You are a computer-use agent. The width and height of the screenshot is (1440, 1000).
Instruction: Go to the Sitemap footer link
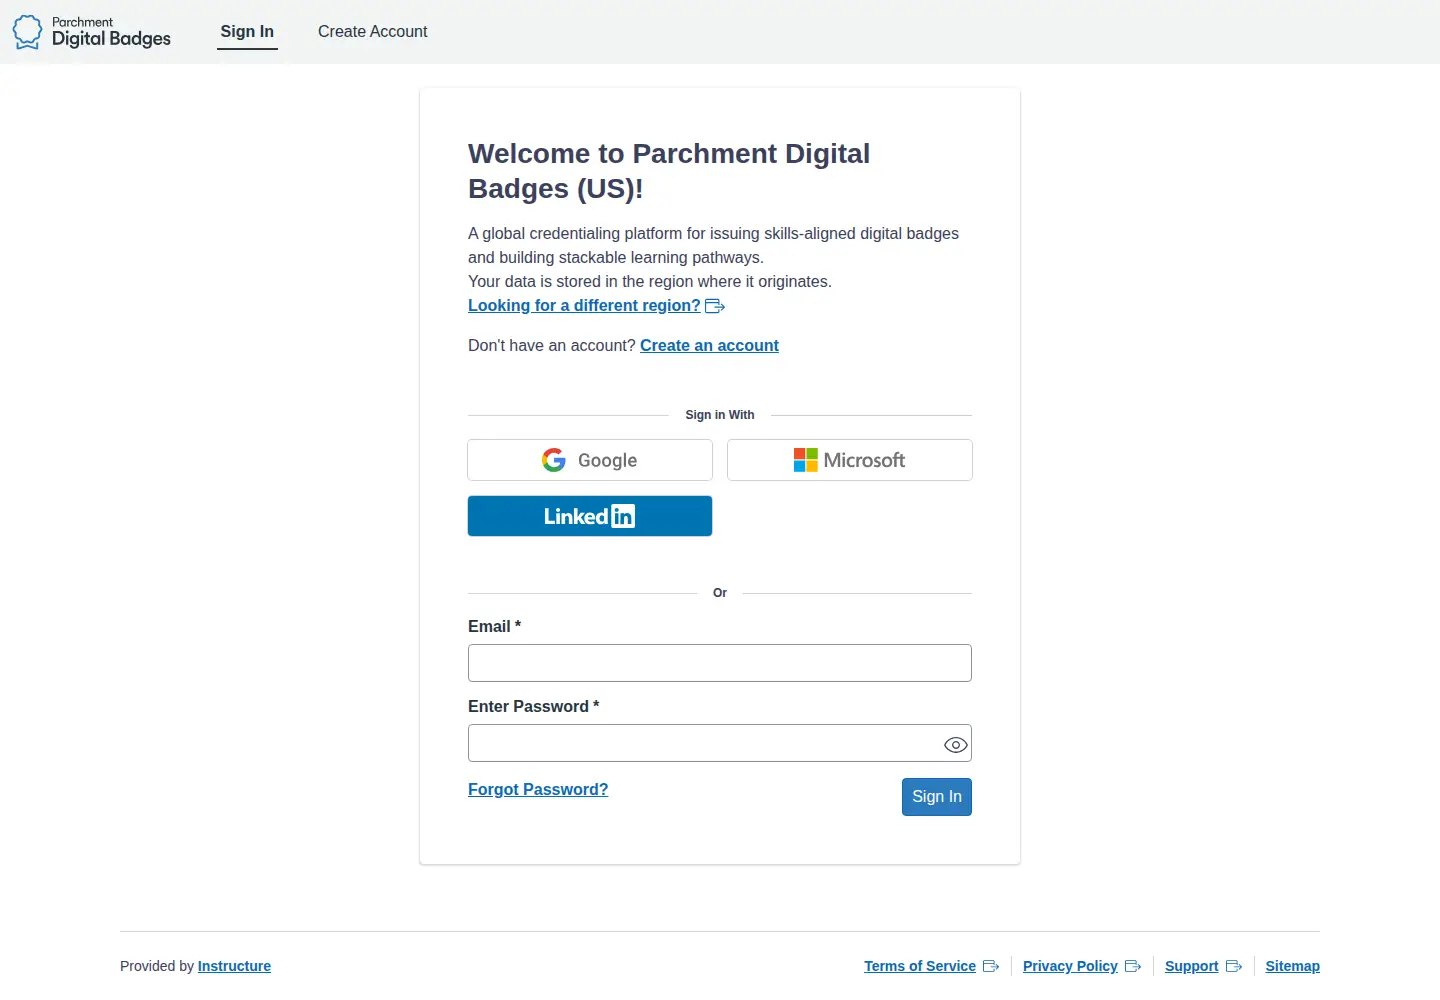coord(1292,966)
